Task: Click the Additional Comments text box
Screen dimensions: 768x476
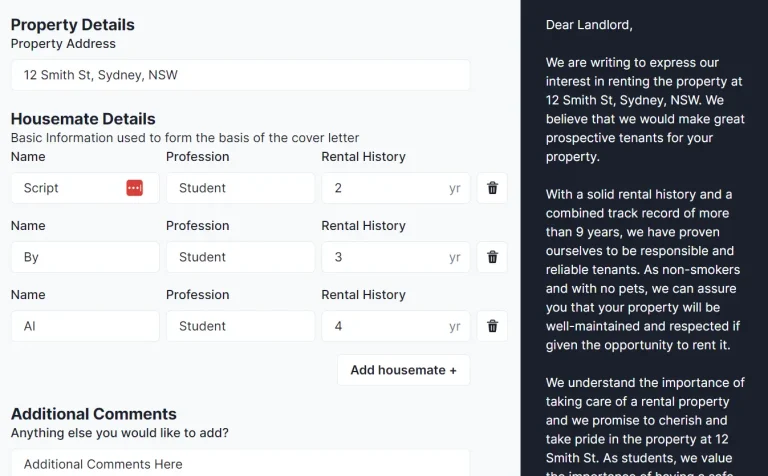Action: [240, 464]
